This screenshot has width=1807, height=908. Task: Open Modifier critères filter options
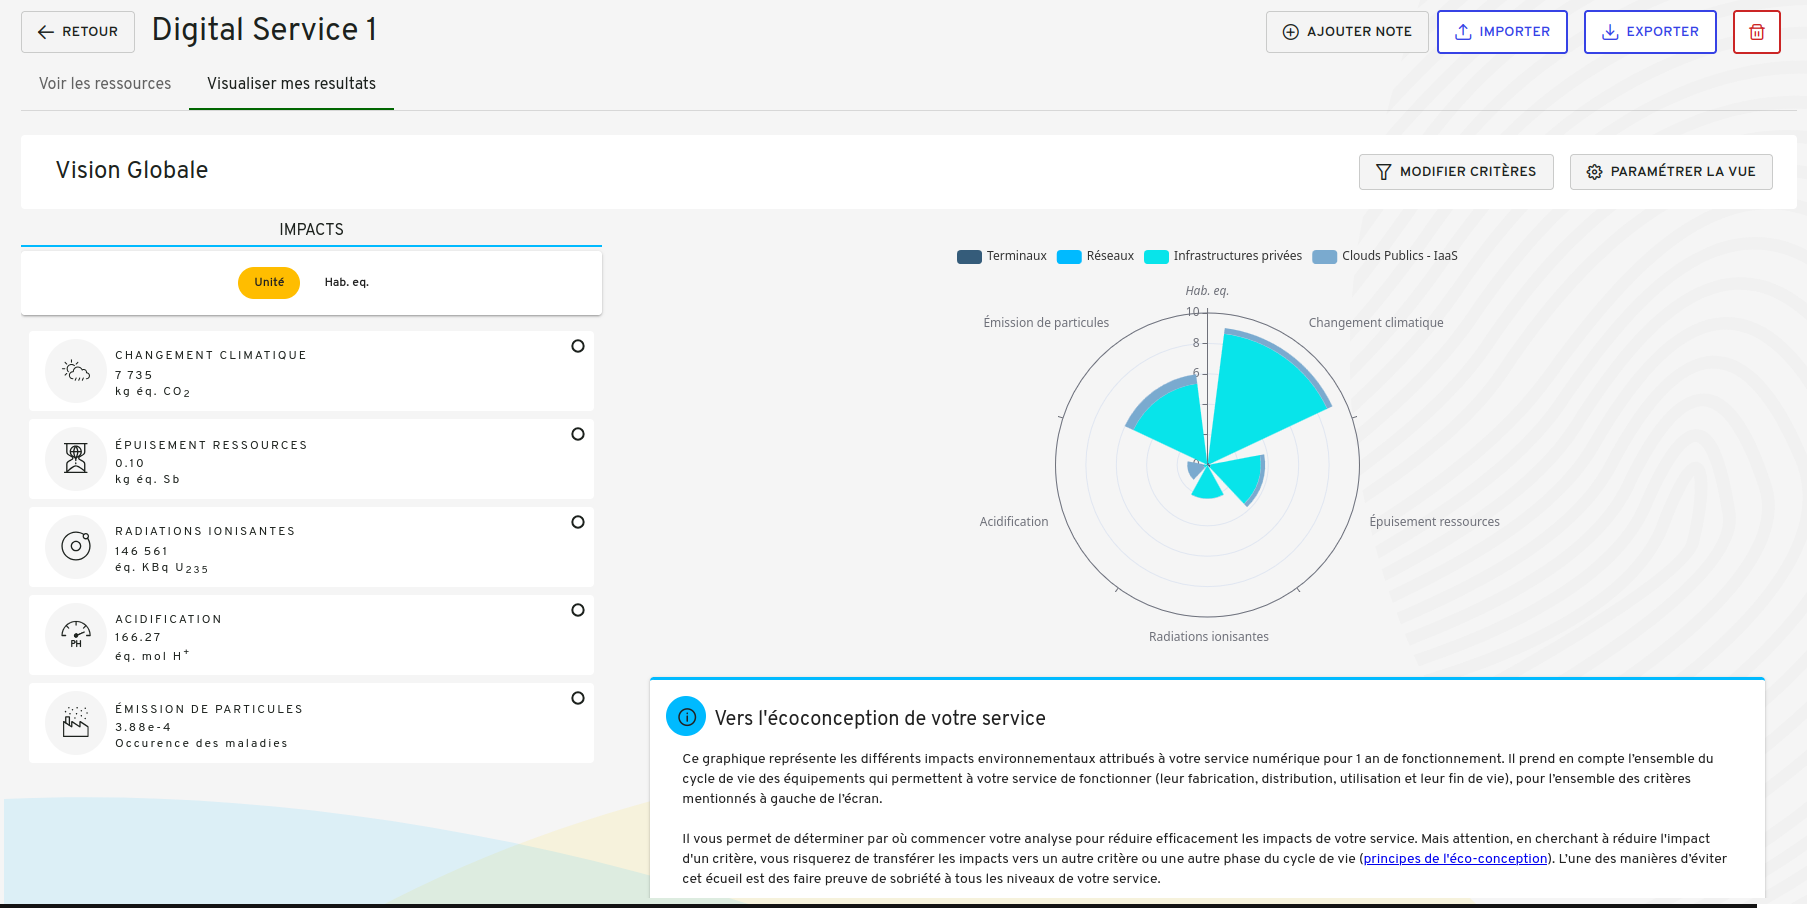point(1456,172)
